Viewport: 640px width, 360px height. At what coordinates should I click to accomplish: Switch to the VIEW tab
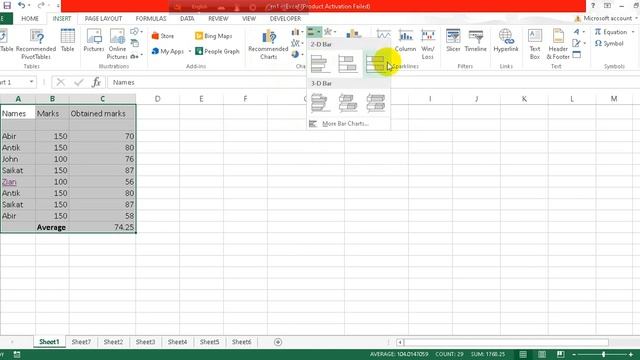coord(249,19)
